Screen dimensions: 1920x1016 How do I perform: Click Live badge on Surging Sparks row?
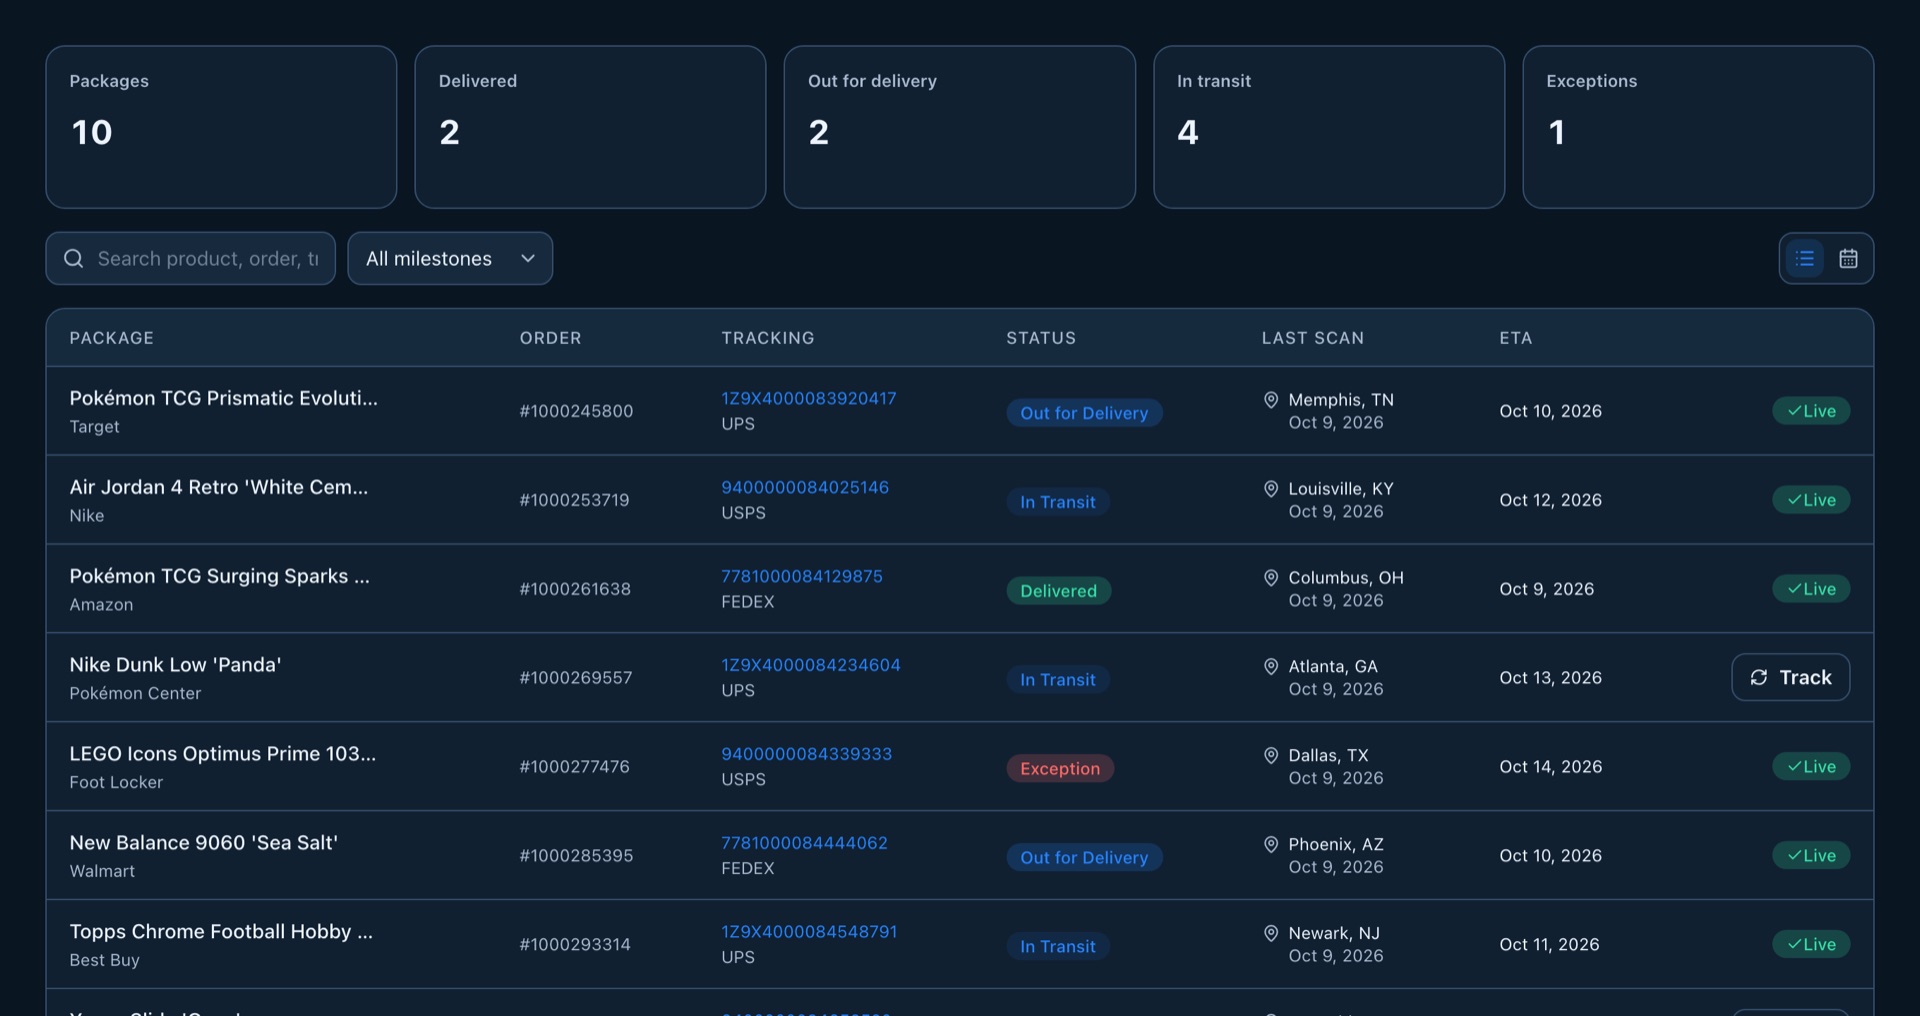pos(1811,589)
